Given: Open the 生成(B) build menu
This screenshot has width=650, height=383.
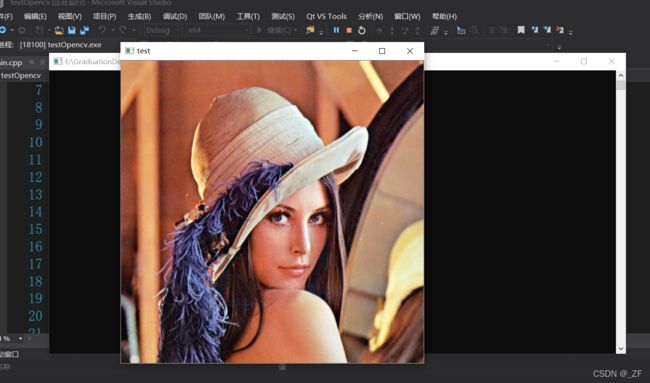Looking at the screenshot, I should (x=139, y=17).
